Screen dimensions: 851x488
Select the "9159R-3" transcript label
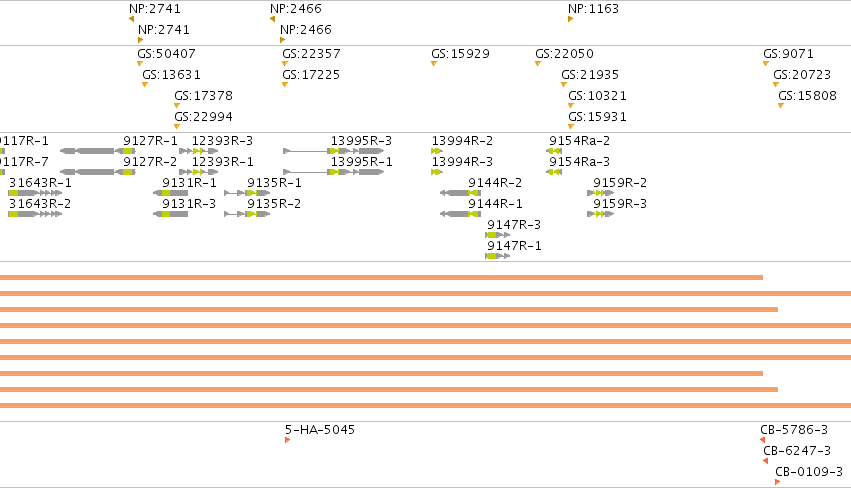pyautogui.click(x=620, y=204)
